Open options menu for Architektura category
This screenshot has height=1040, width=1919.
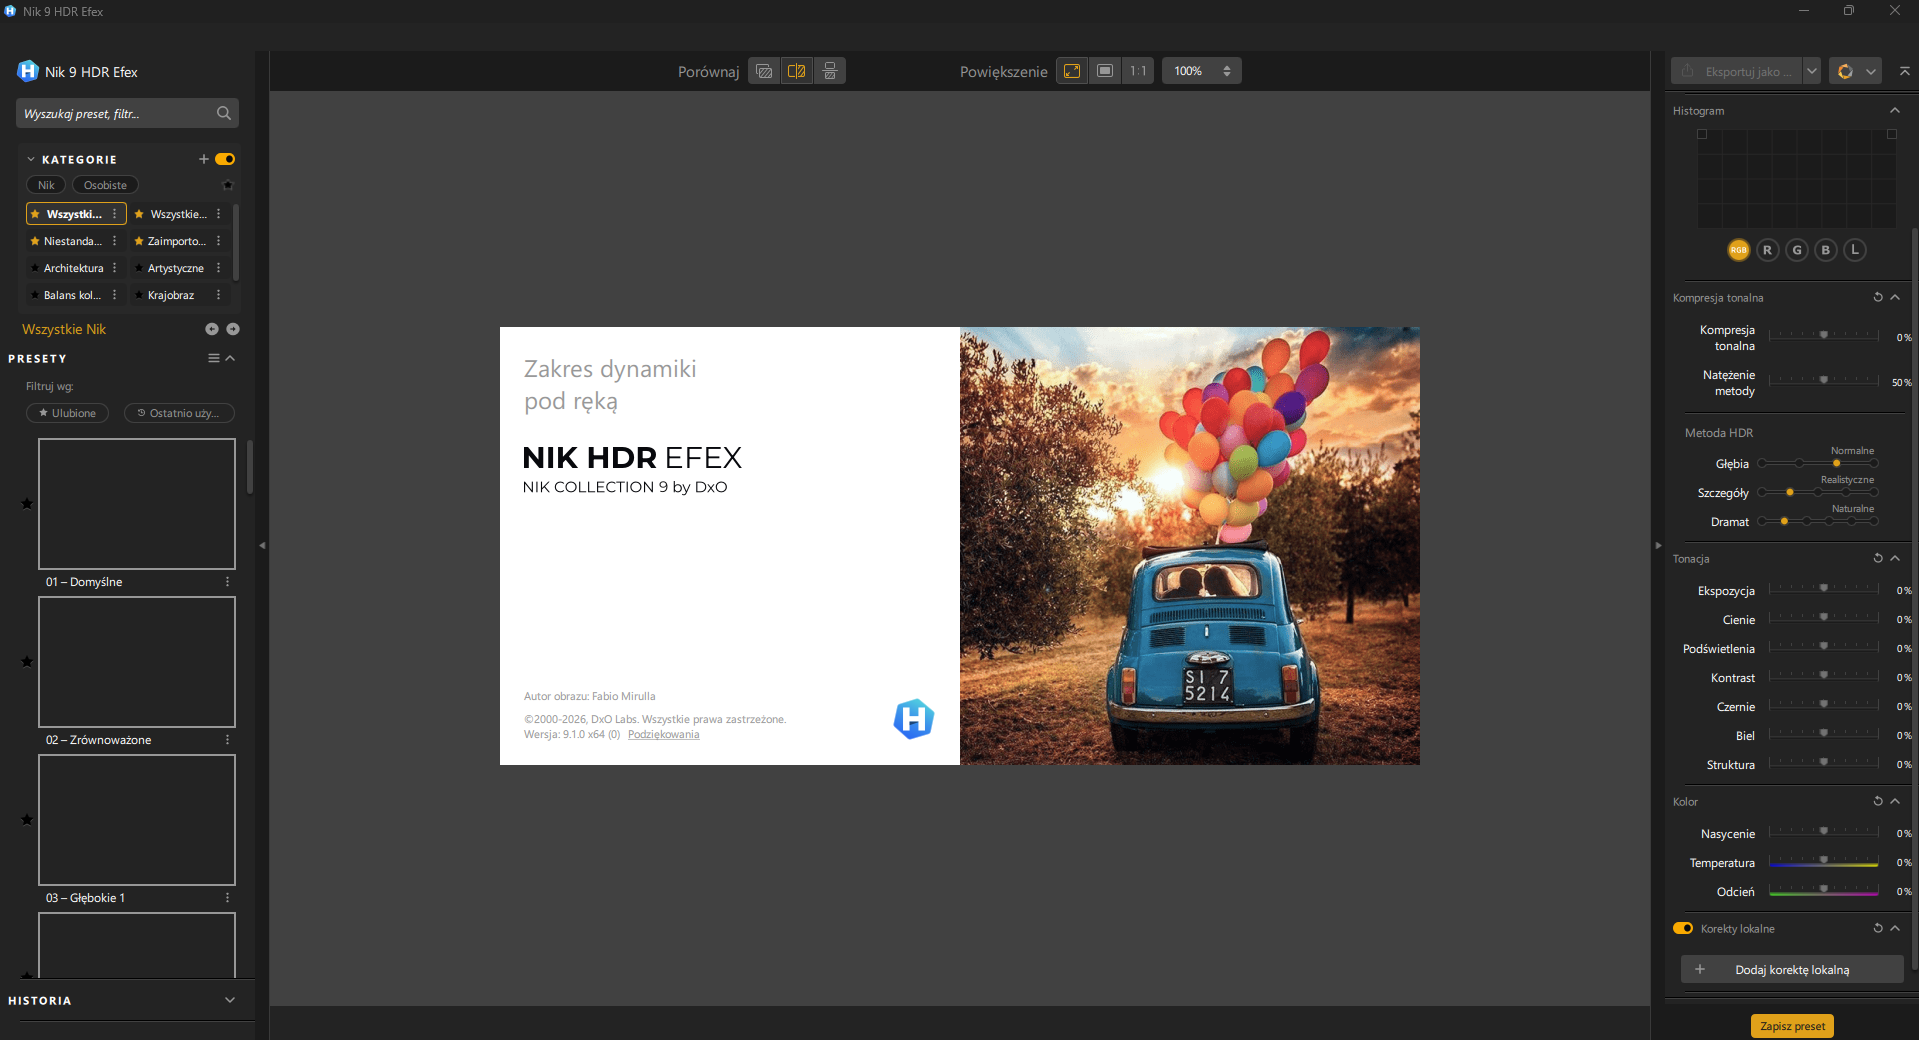[115, 268]
